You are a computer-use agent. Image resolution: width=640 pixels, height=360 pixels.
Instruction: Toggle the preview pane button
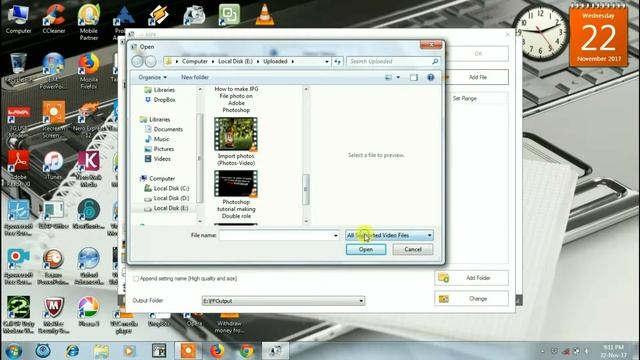(x=414, y=77)
